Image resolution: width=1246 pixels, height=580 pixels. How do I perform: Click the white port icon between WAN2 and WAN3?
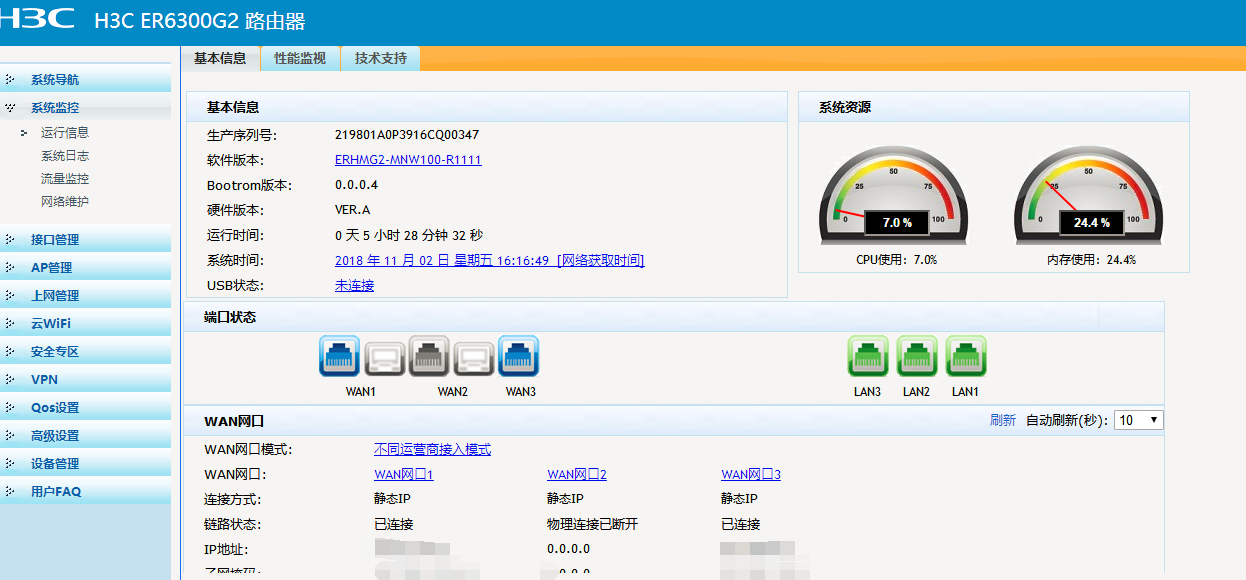pos(474,357)
